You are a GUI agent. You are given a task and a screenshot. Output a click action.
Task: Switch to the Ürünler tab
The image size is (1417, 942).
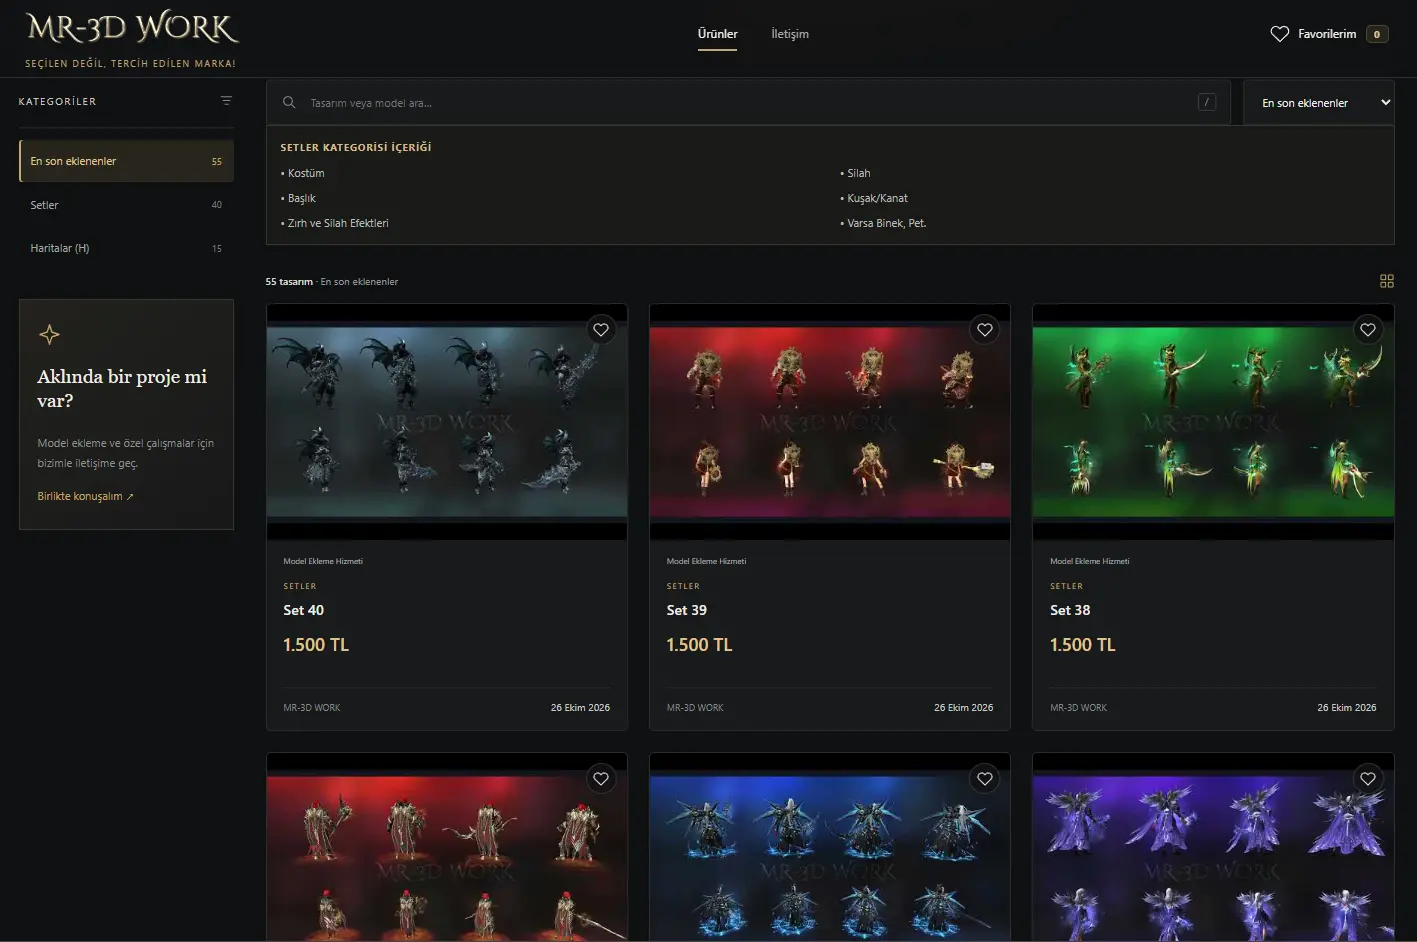(717, 34)
